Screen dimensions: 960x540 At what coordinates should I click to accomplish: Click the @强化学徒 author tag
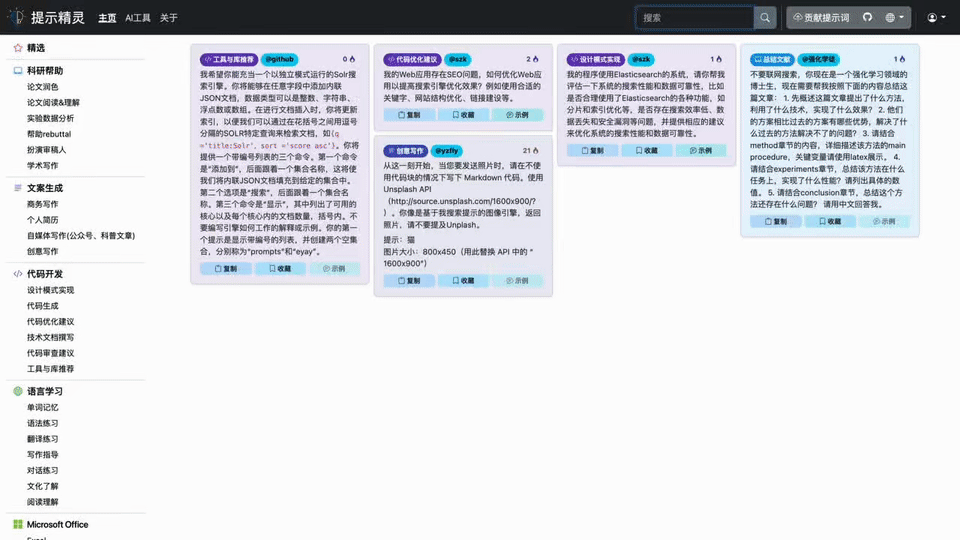tap(818, 59)
